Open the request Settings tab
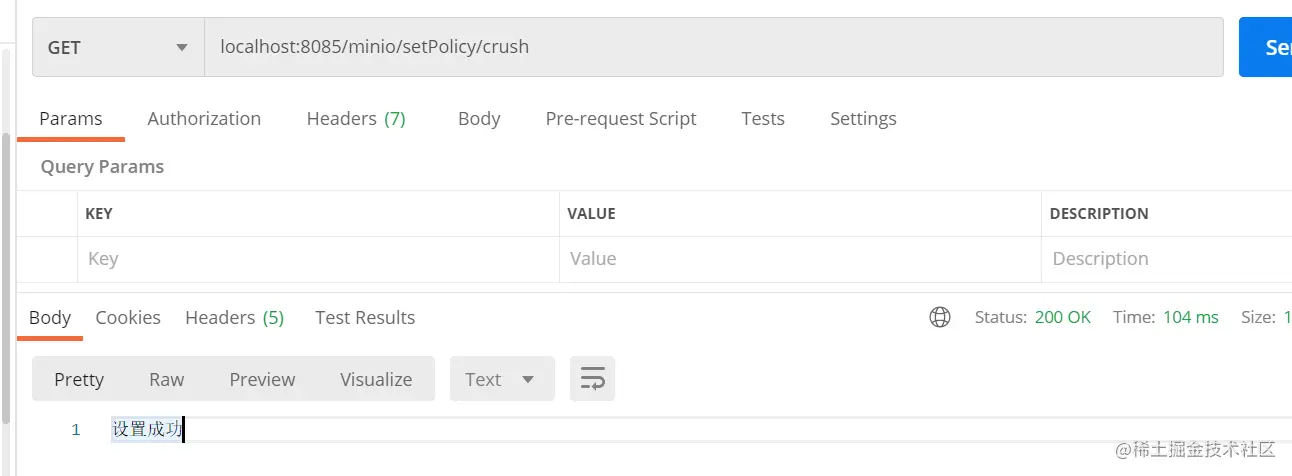This screenshot has height=476, width=1292. coord(863,118)
